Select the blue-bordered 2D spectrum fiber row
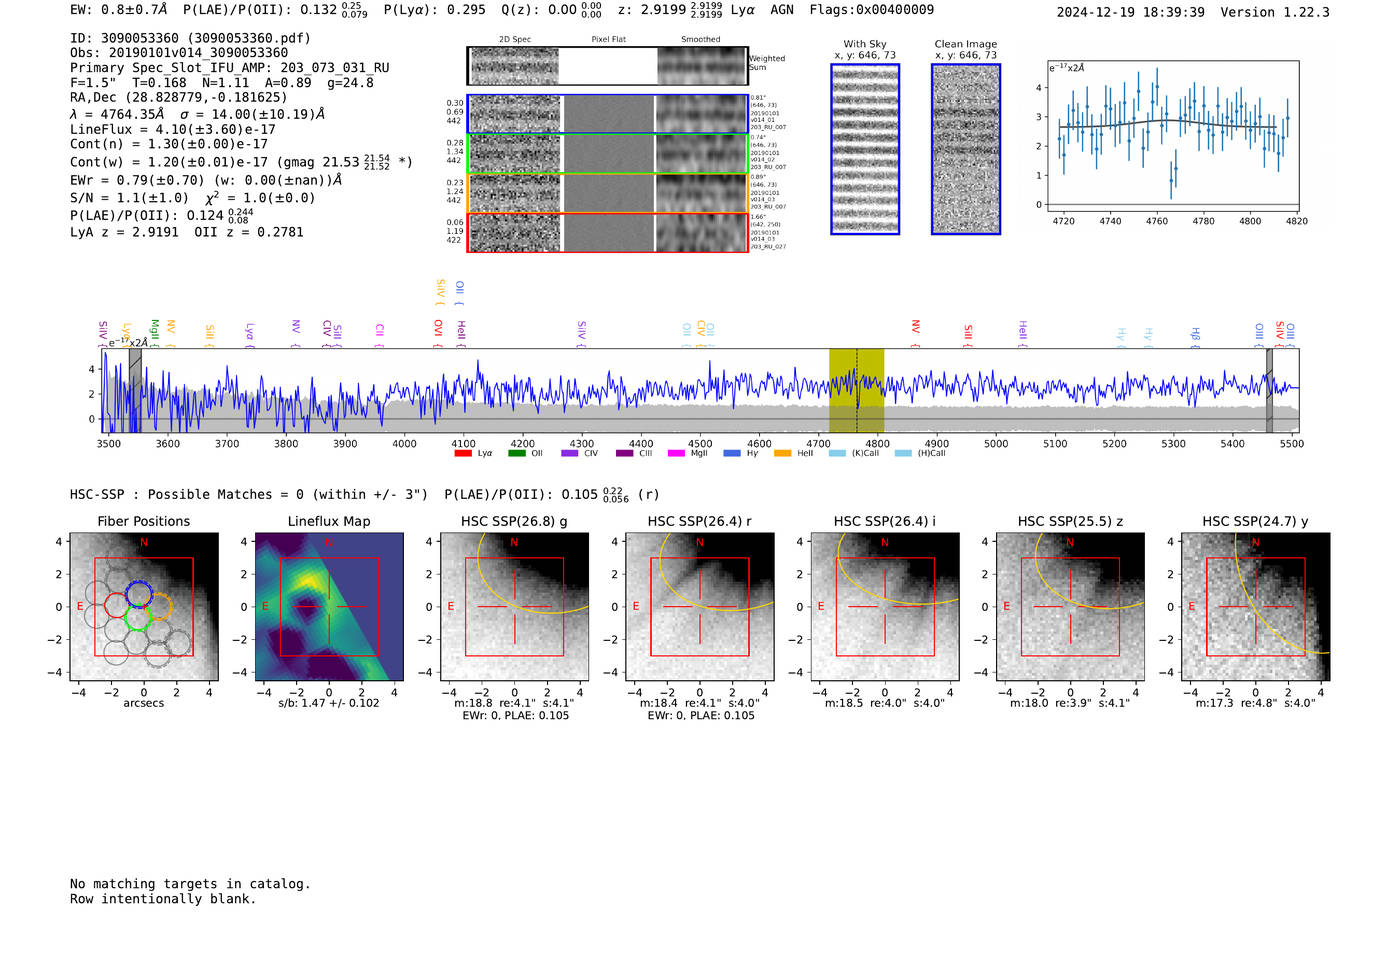Image resolution: width=1400 pixels, height=953 pixels. point(607,114)
